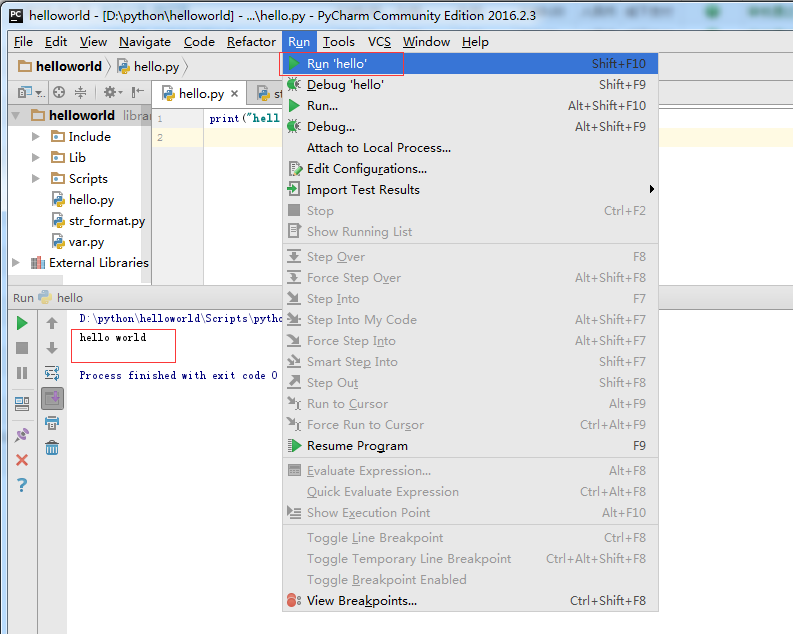
Task: Close the hello.py editor tab
Action: [x=234, y=94]
